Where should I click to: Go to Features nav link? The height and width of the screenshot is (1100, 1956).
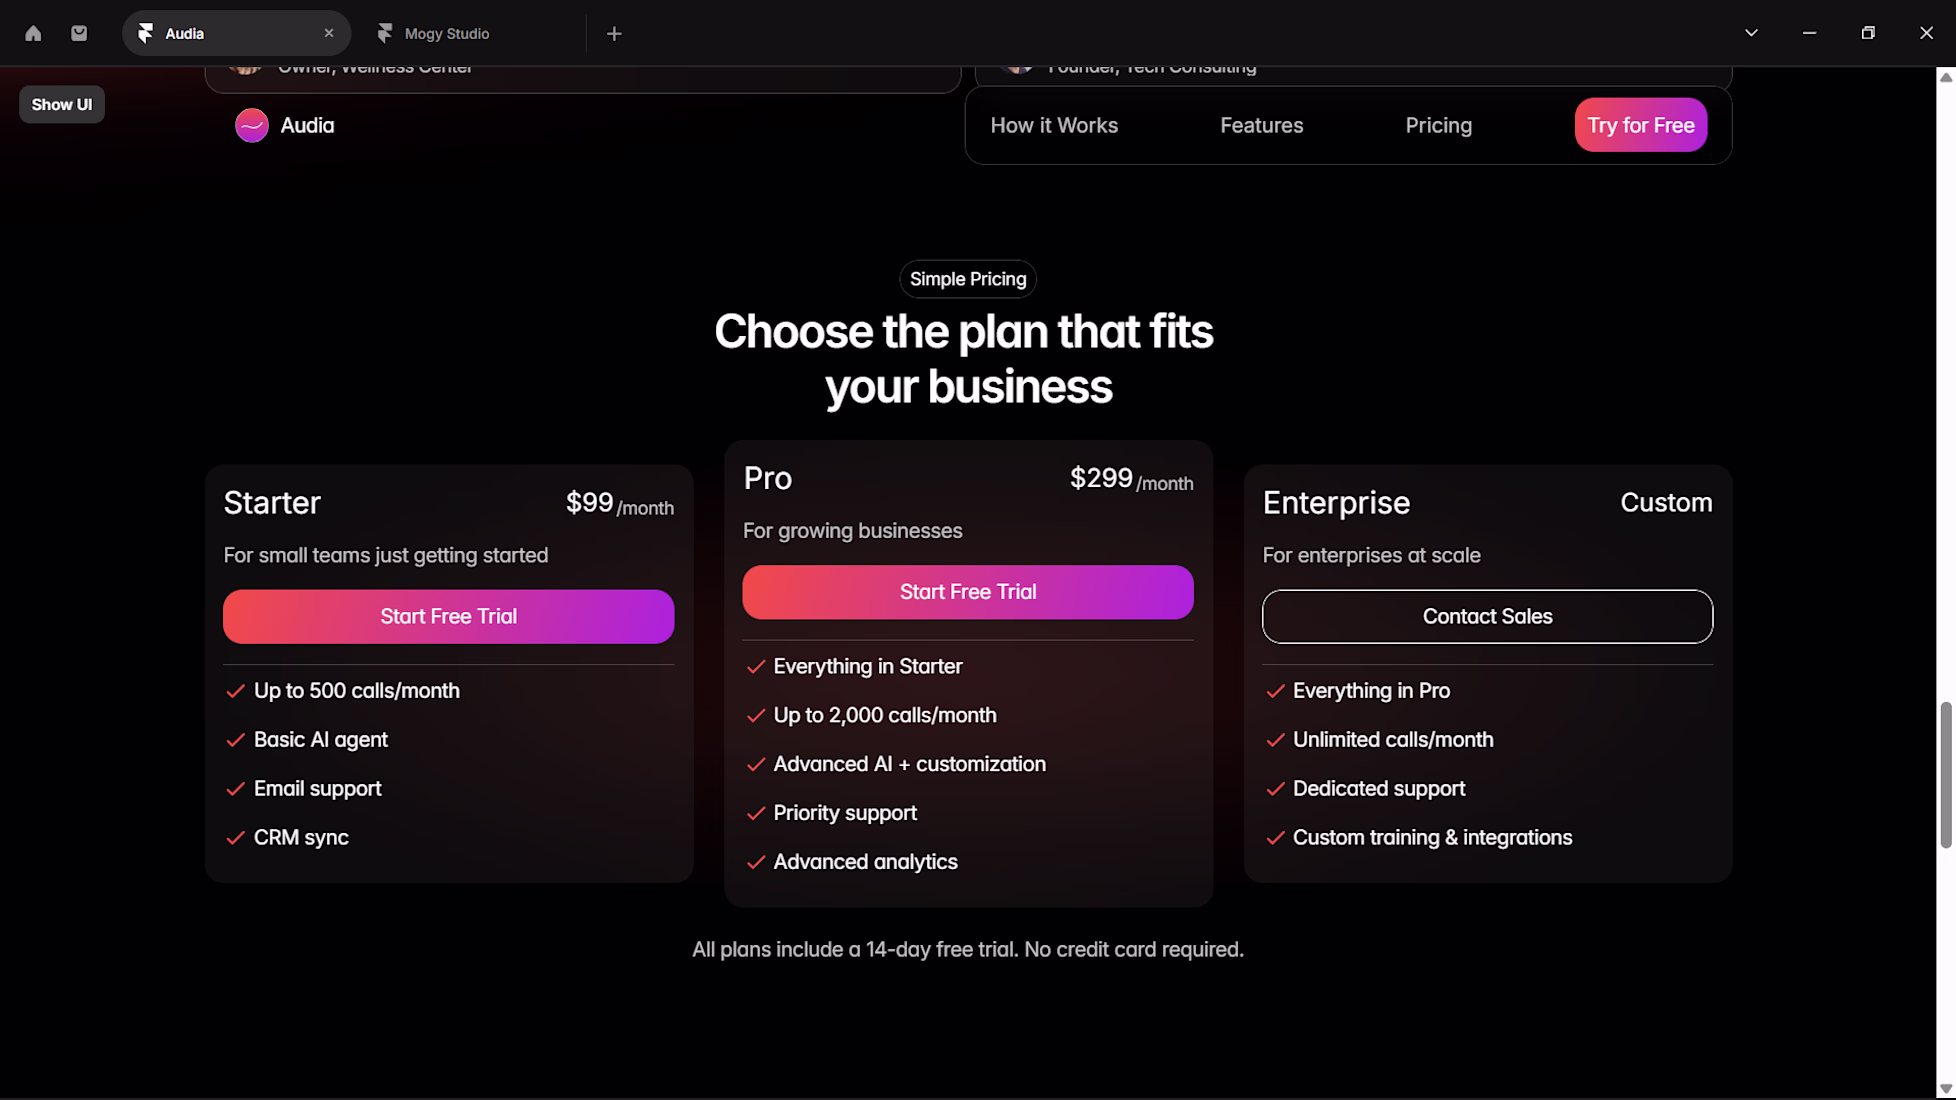coord(1261,125)
